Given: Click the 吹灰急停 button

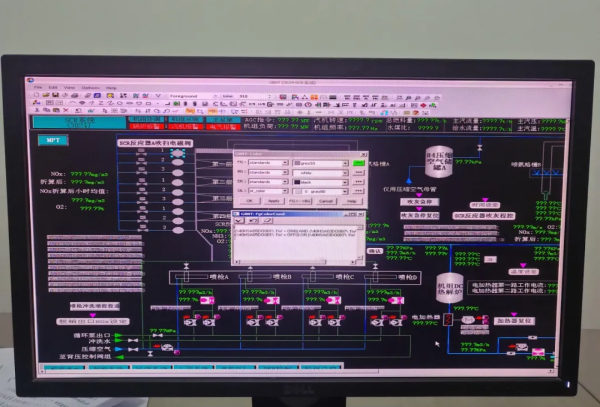Looking at the screenshot, I should [419, 200].
